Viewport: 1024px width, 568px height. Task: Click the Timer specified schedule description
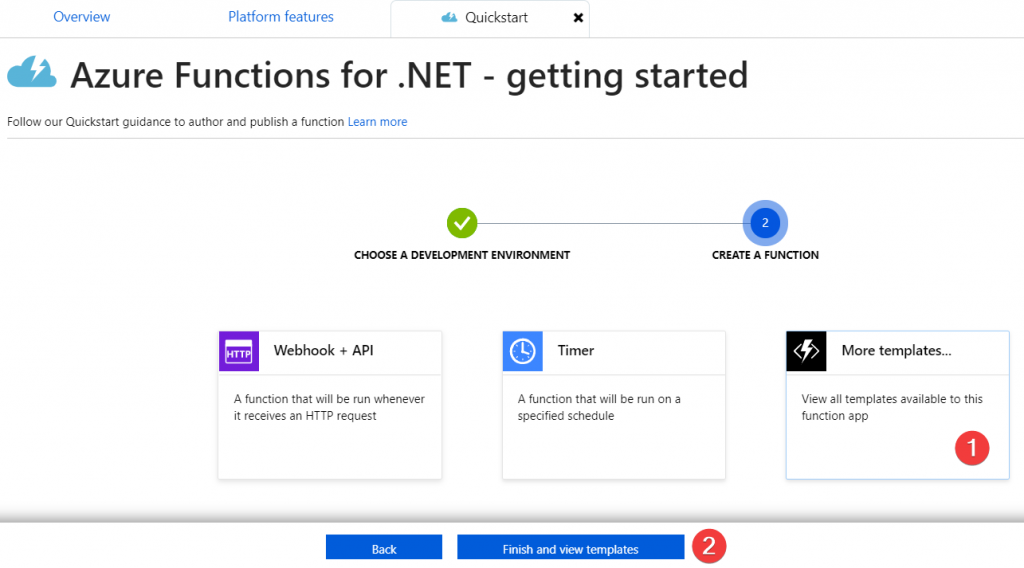click(x=599, y=407)
